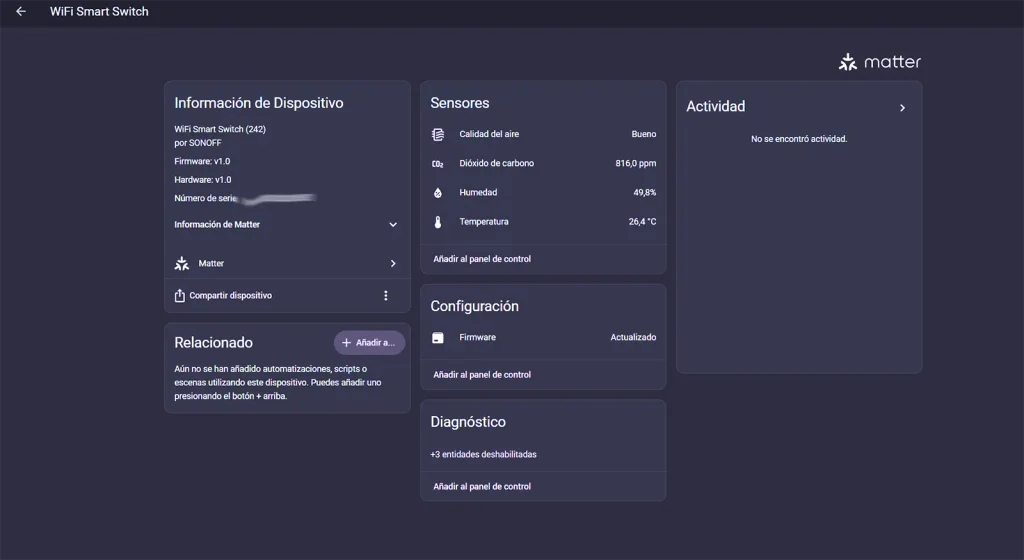Viewport: 1024px width, 560px height.
Task: Click the No se encontró actividad message
Action: point(799,139)
